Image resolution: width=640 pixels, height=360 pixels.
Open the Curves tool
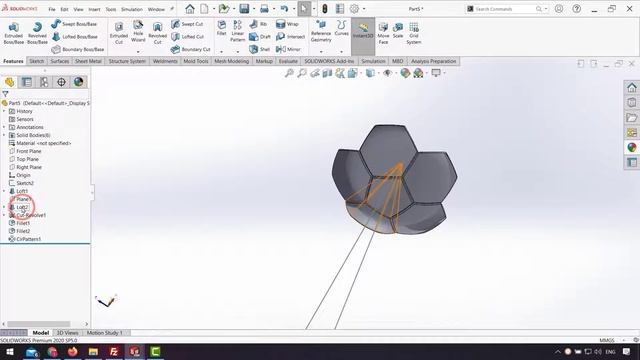[x=341, y=28]
